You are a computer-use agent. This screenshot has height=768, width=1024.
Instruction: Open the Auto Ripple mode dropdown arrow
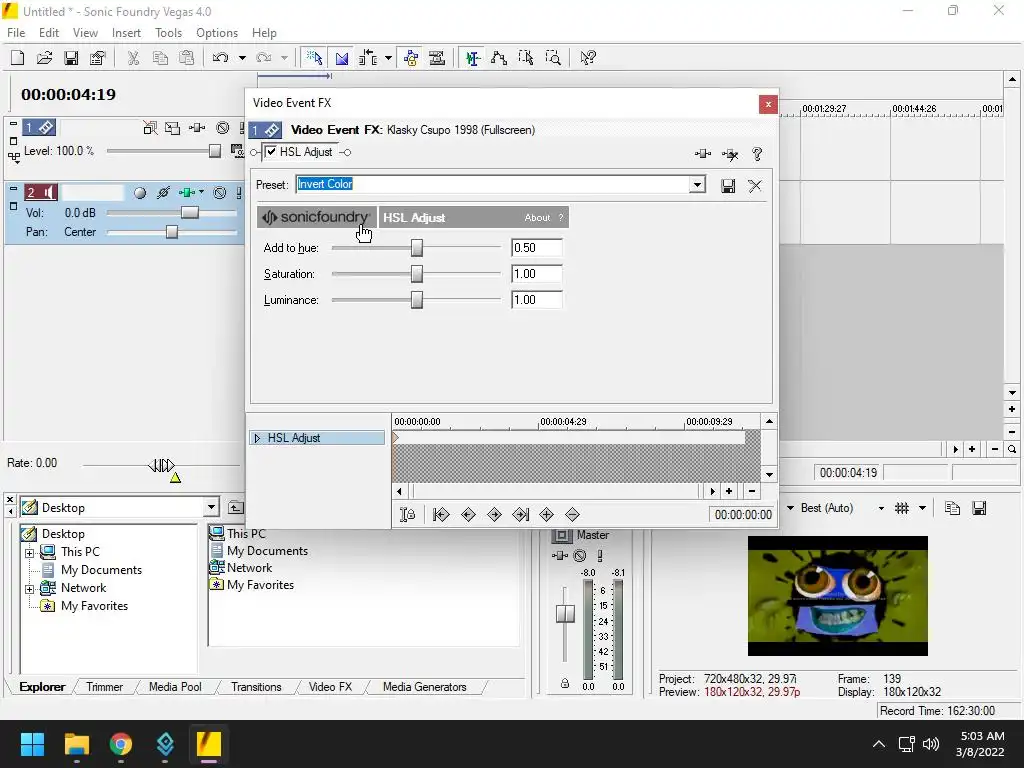[388, 58]
